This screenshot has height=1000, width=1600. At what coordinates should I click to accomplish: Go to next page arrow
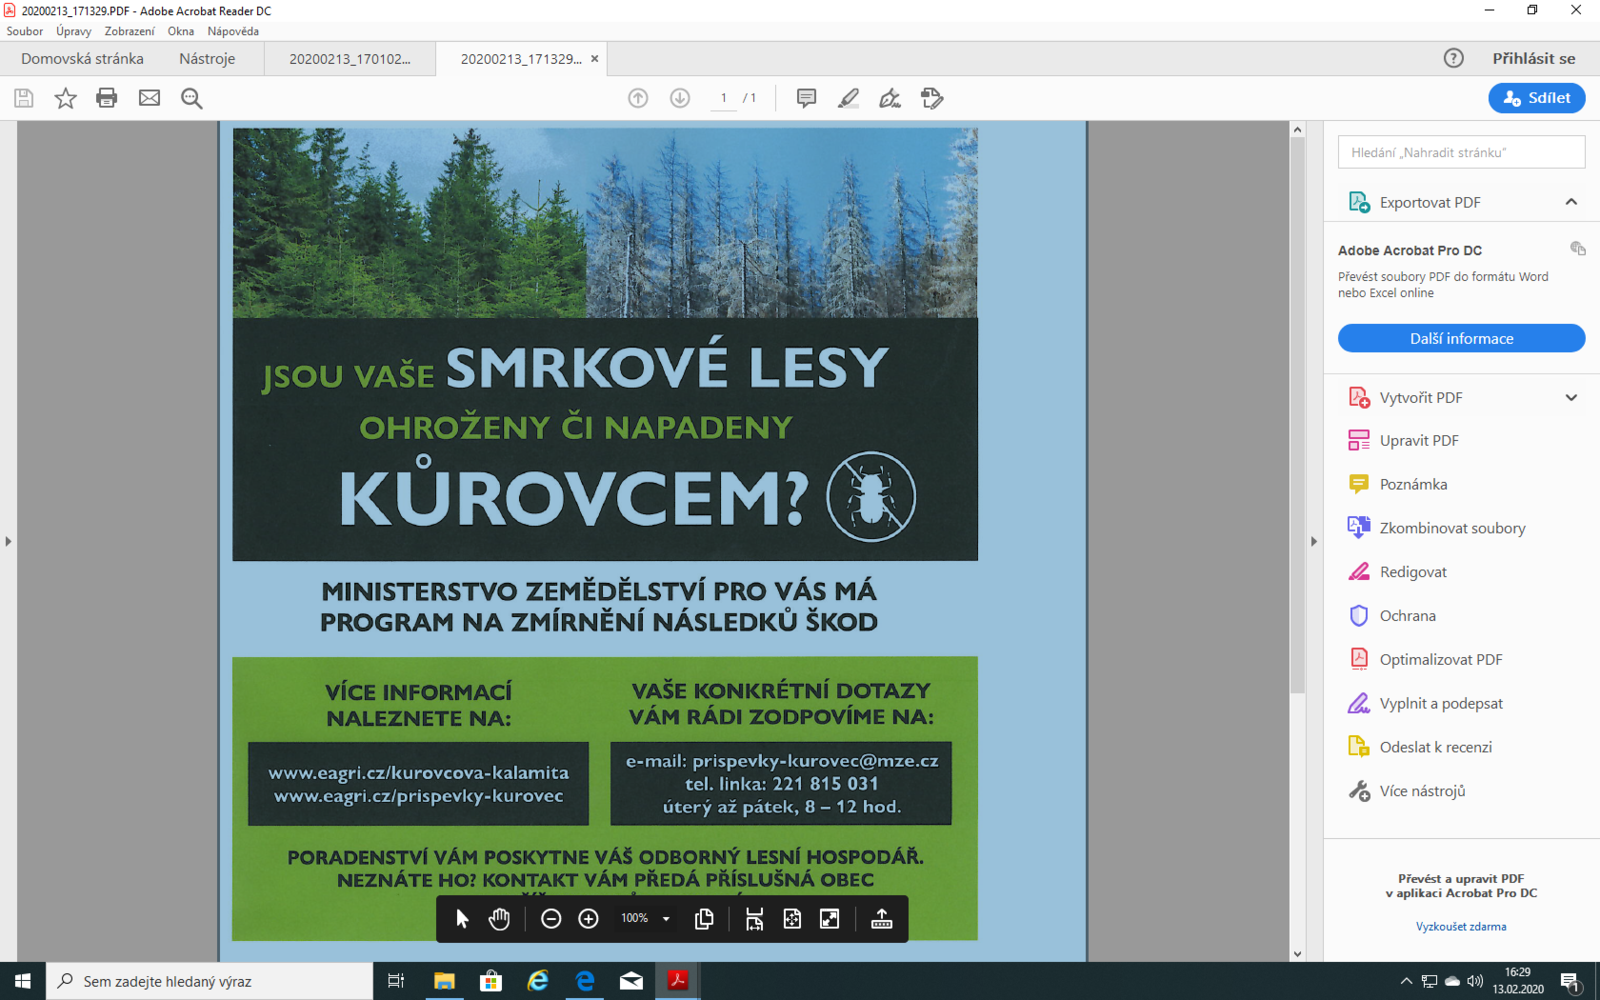680,98
